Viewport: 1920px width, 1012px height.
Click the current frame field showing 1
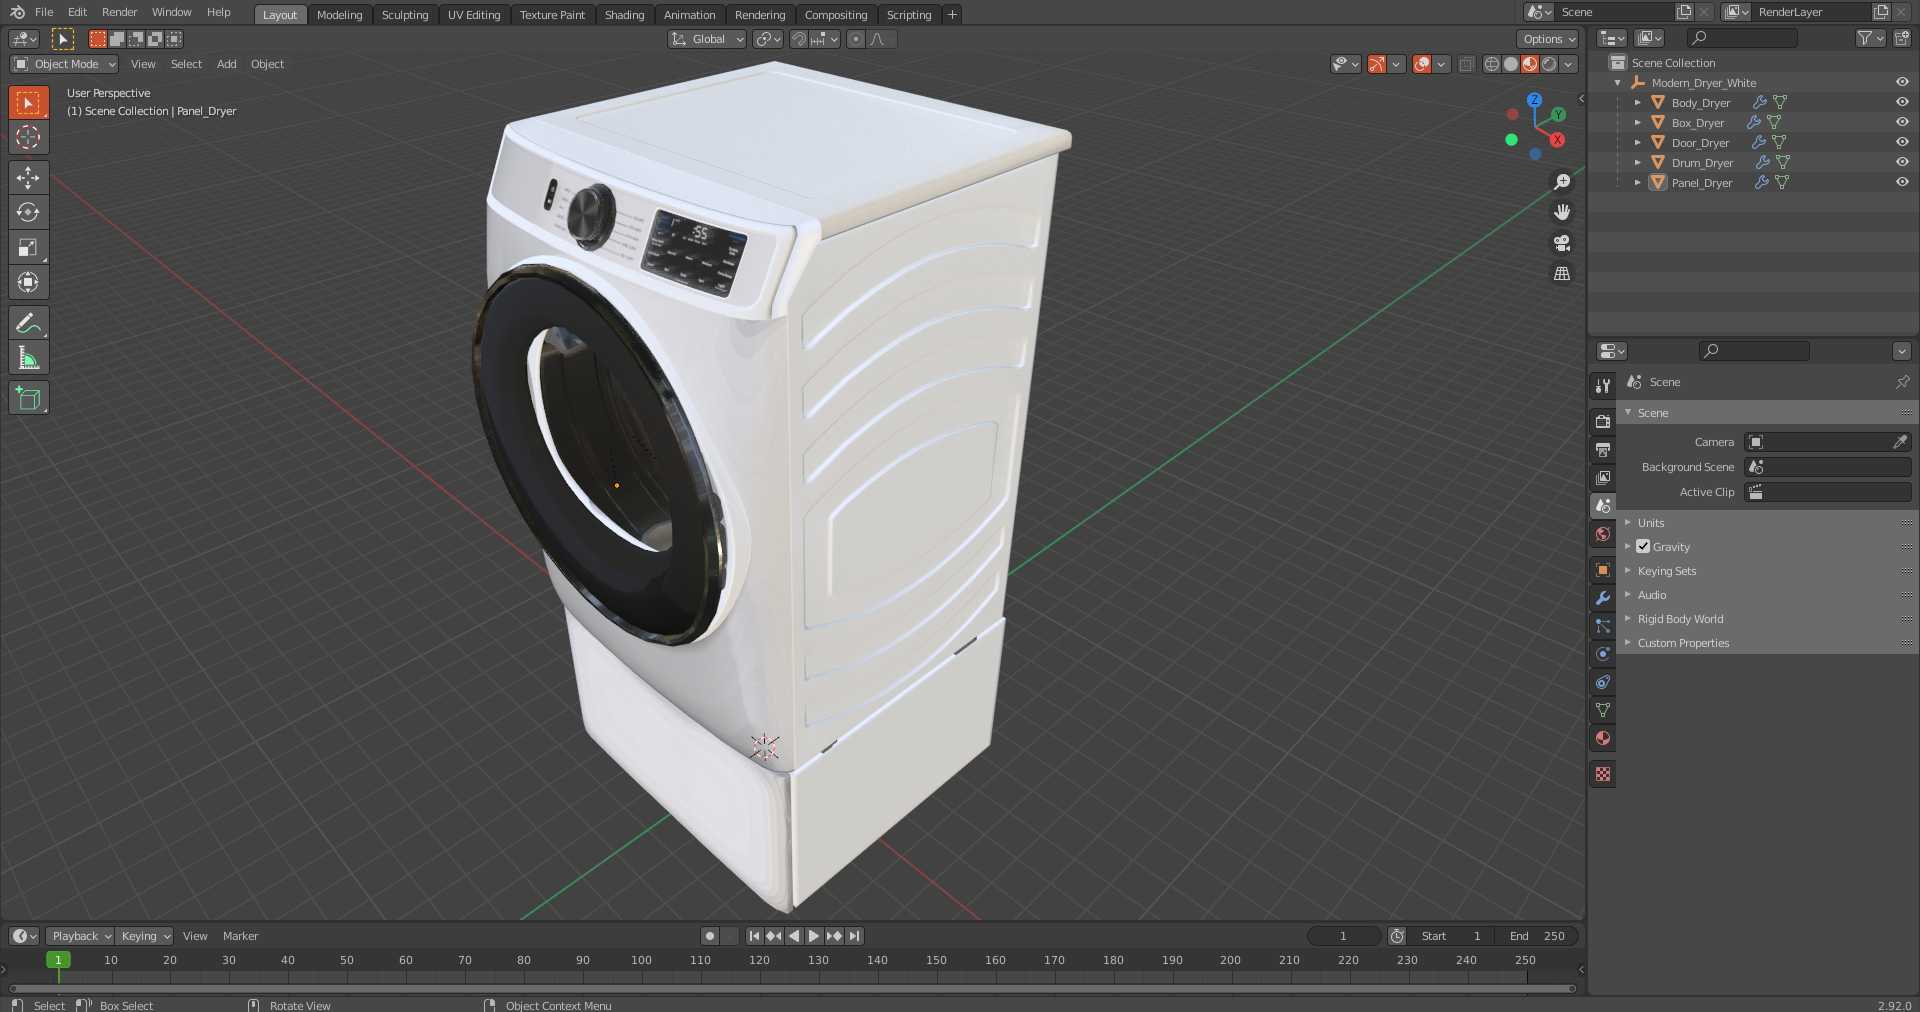1344,936
